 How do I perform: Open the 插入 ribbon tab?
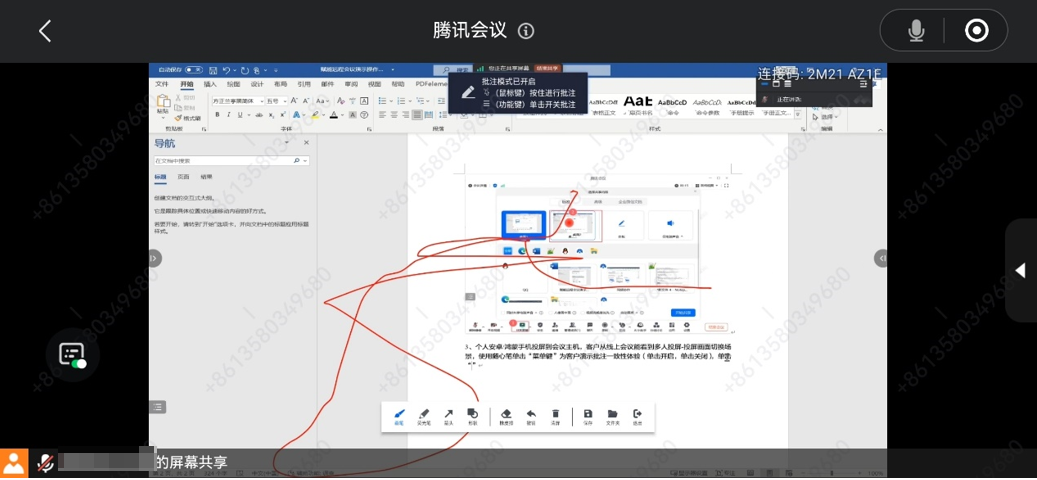click(210, 85)
